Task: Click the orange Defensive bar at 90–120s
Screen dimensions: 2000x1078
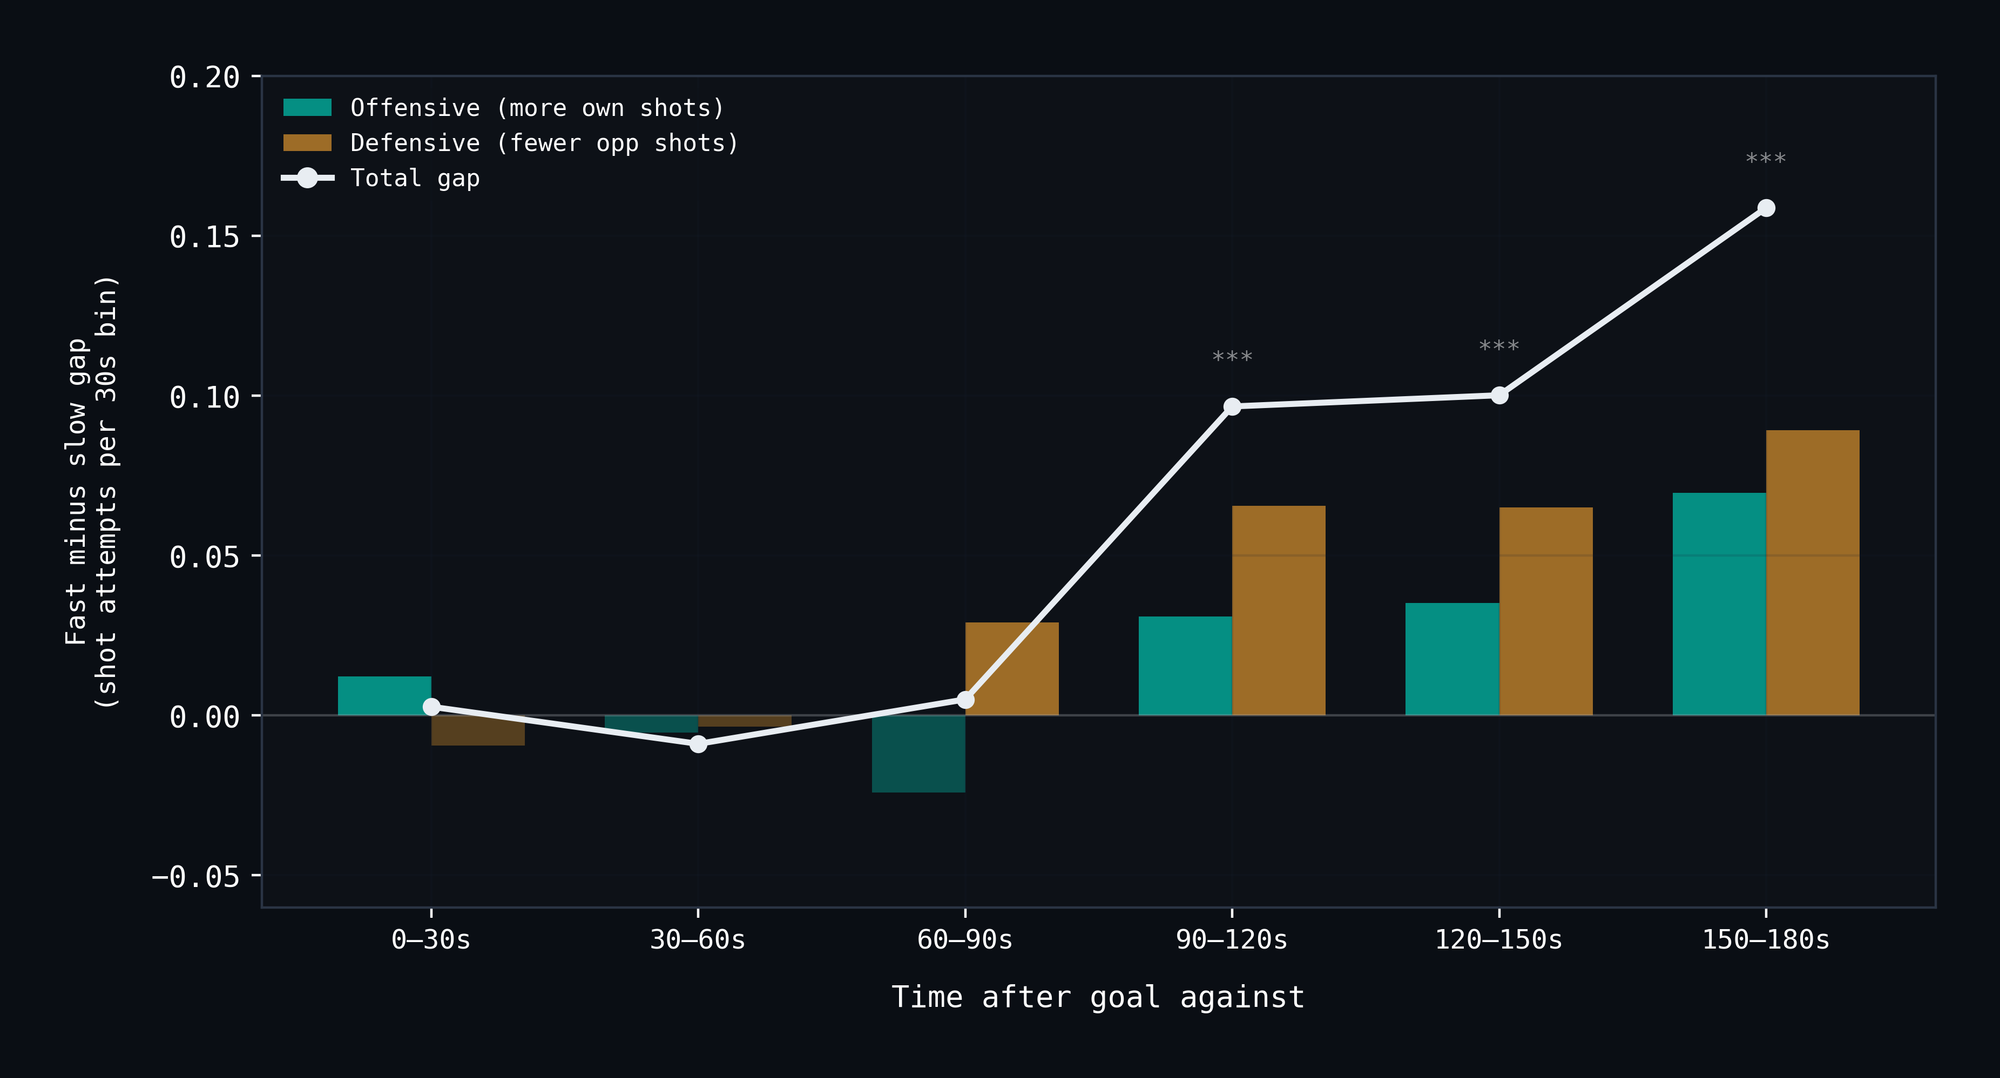Action: [1278, 610]
